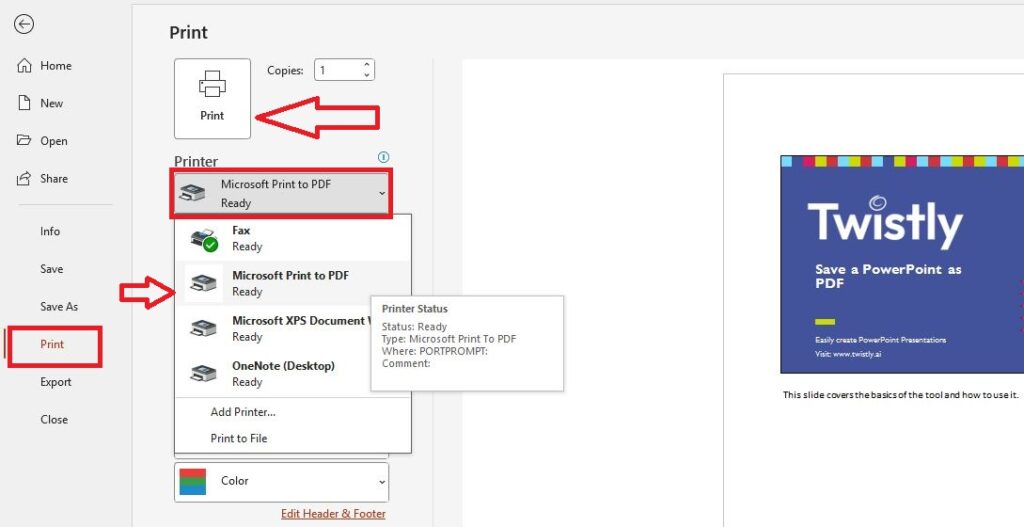Open the Export page
The image size is (1024, 527).
pos(56,382)
